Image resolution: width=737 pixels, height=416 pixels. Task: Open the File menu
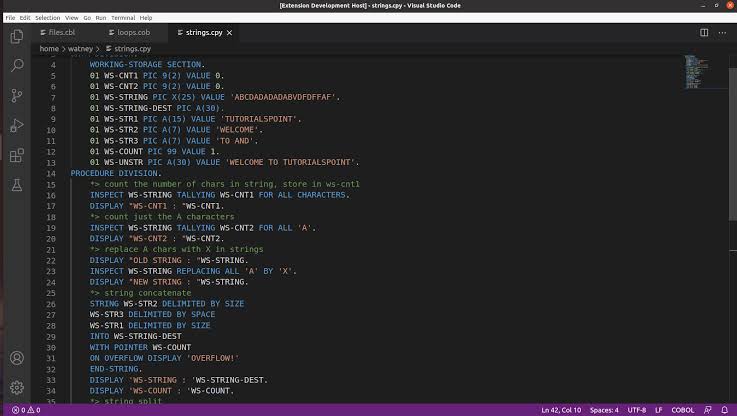coord(10,18)
